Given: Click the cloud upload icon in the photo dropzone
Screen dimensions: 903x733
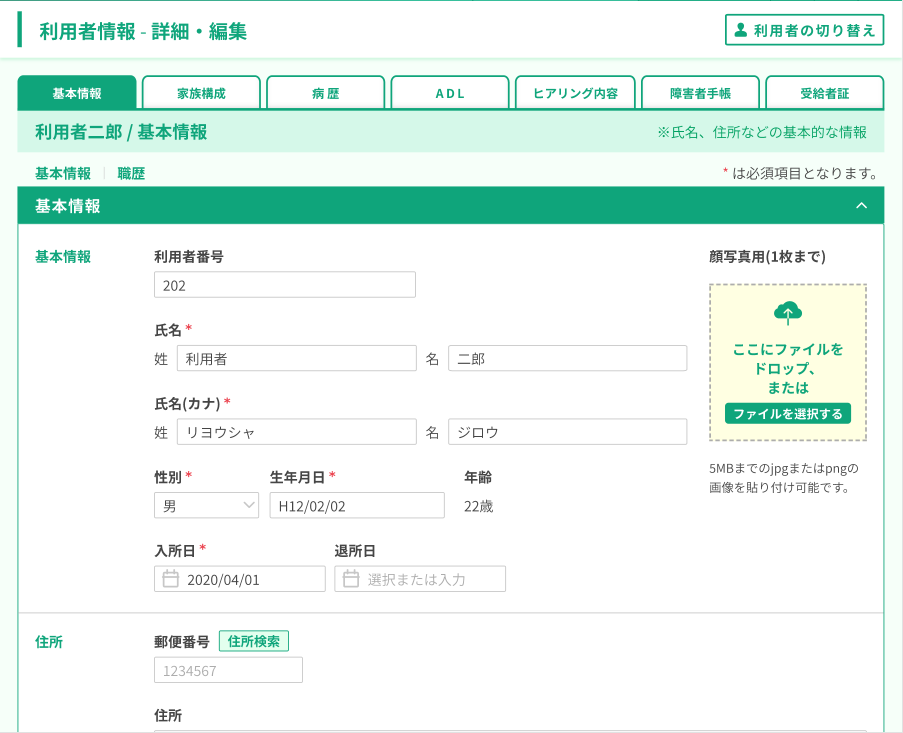Looking at the screenshot, I should pyautogui.click(x=788, y=313).
